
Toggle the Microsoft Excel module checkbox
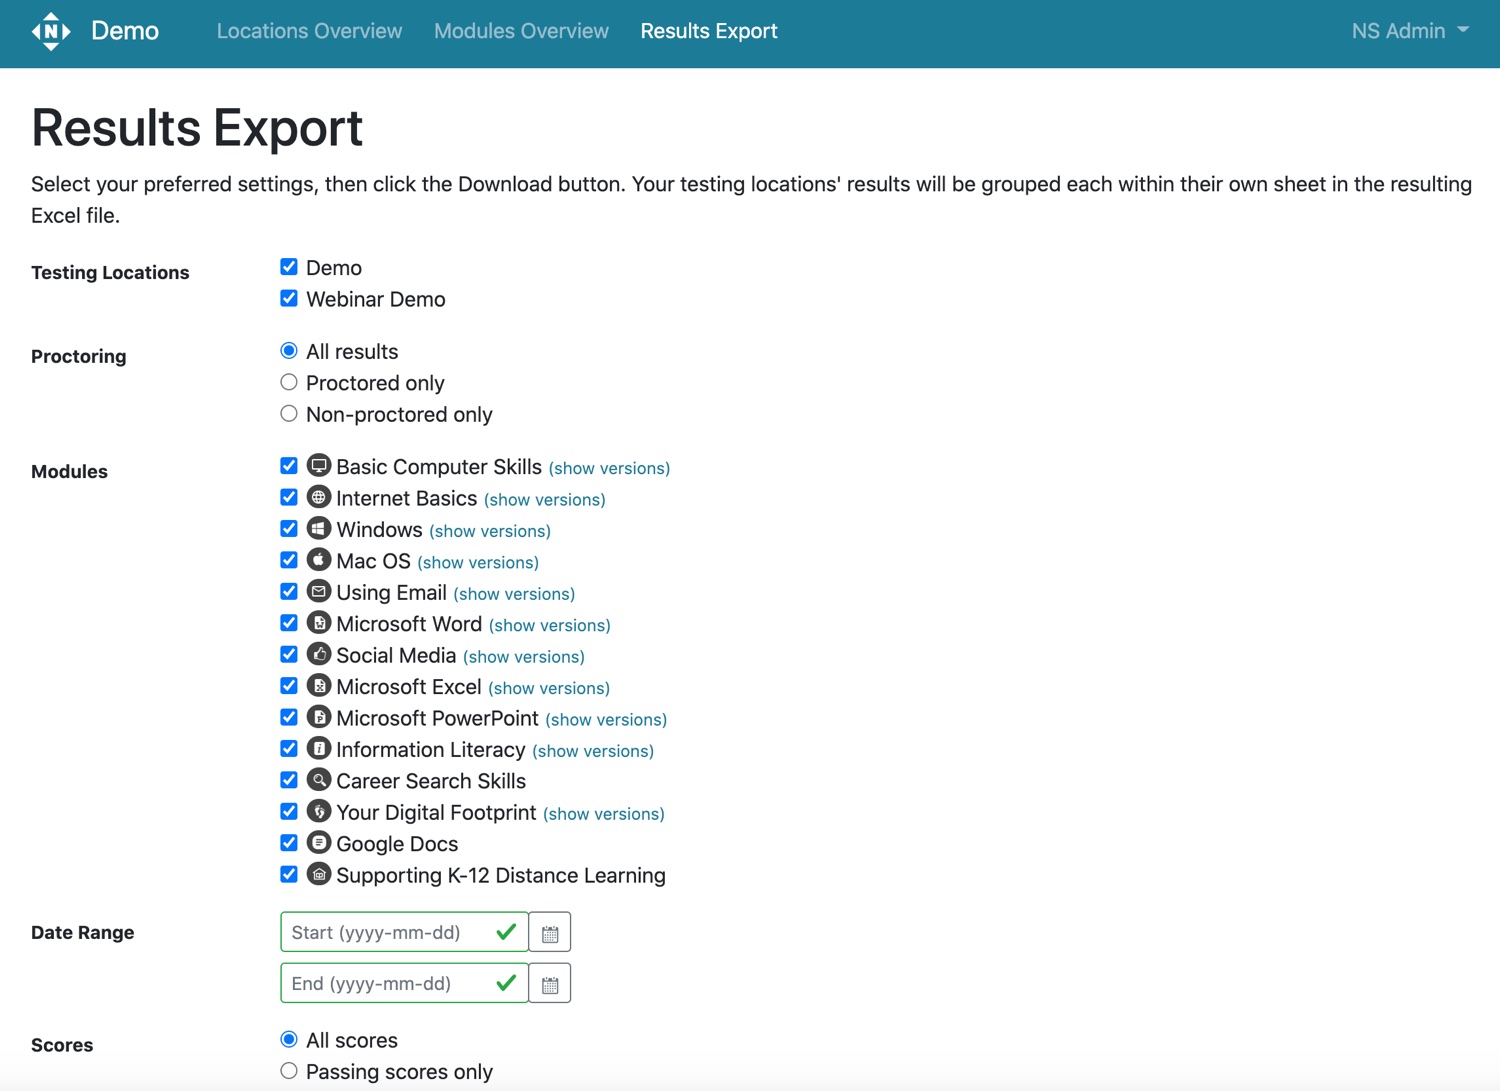[x=289, y=686]
